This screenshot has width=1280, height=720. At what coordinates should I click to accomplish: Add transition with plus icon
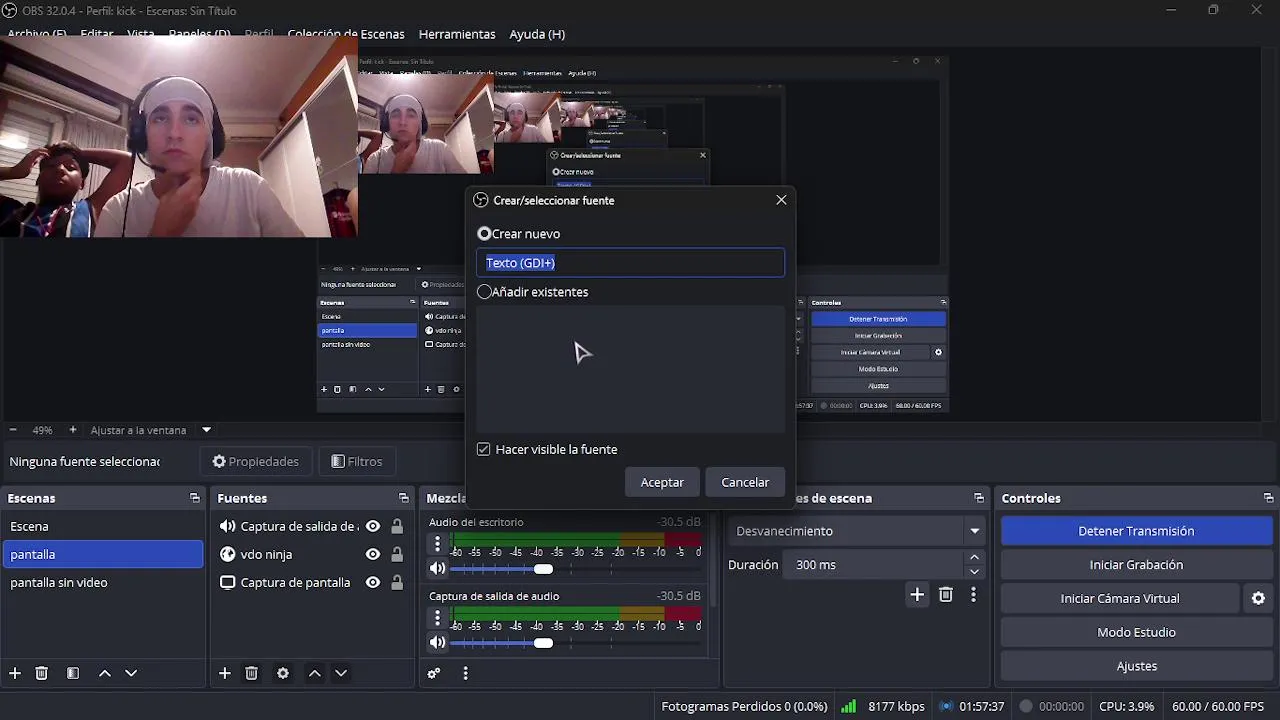coord(917,595)
